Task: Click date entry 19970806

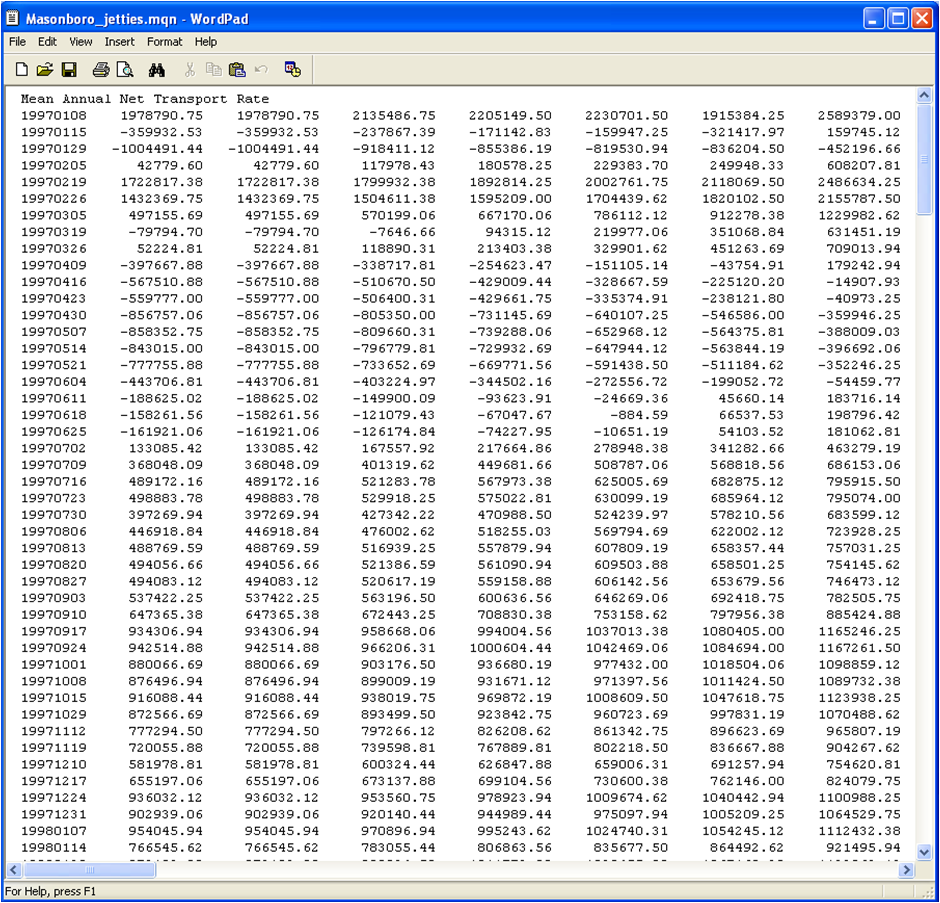Action: tap(54, 531)
